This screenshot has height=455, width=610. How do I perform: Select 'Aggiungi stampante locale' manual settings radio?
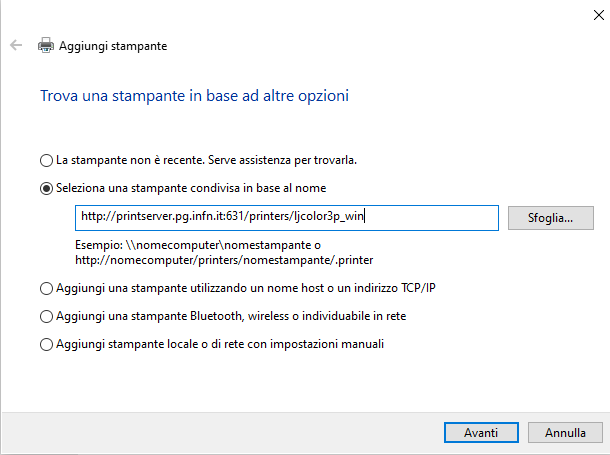(46, 345)
